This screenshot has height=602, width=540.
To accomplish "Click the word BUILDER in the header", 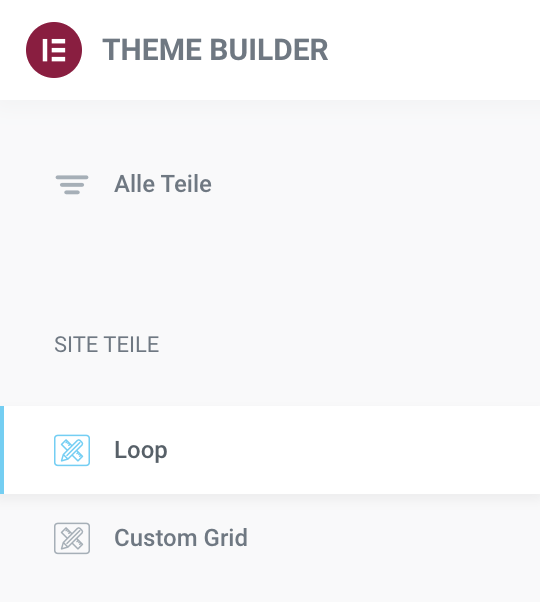I will click(269, 50).
